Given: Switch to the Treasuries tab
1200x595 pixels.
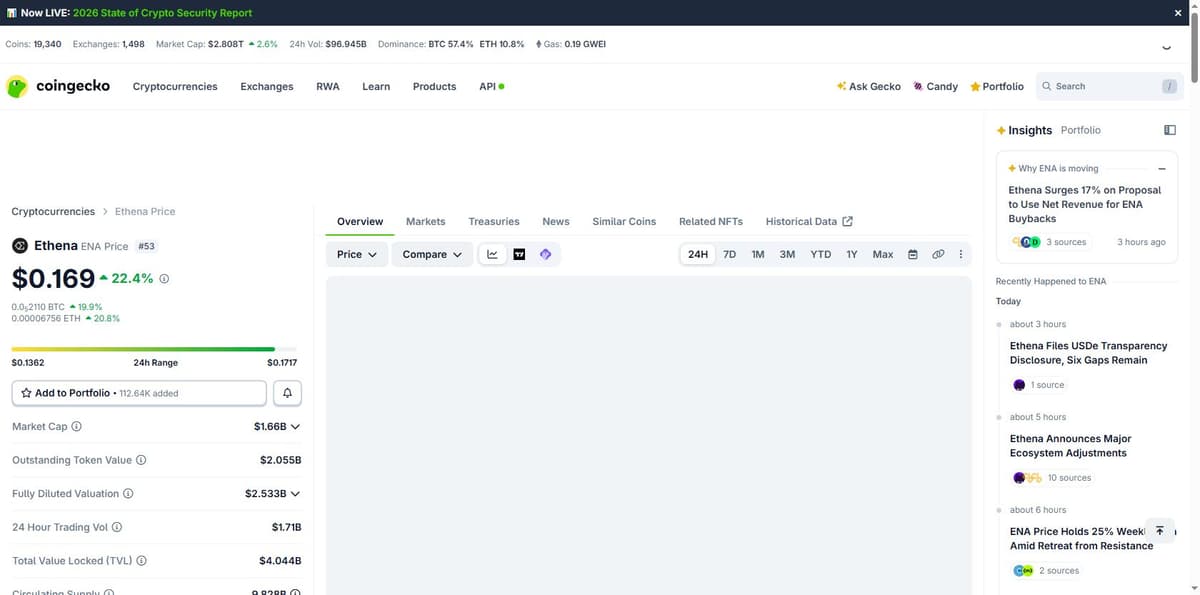Looking at the screenshot, I should coord(494,222).
